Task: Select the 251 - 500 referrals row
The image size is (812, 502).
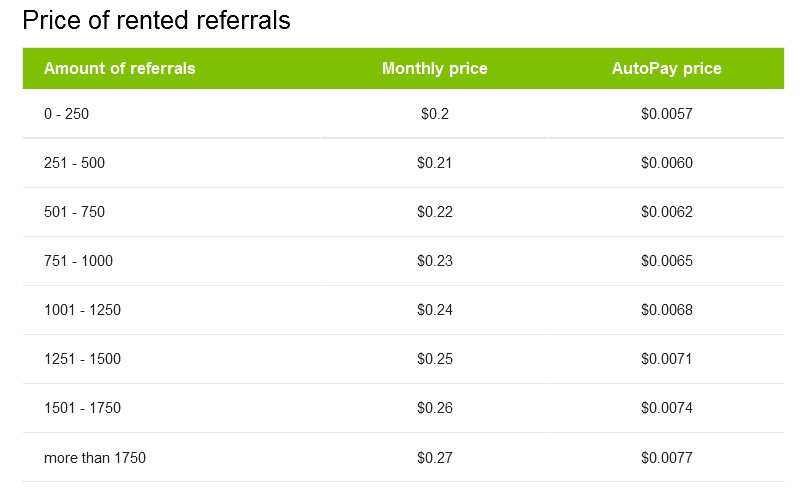Action: (403, 163)
